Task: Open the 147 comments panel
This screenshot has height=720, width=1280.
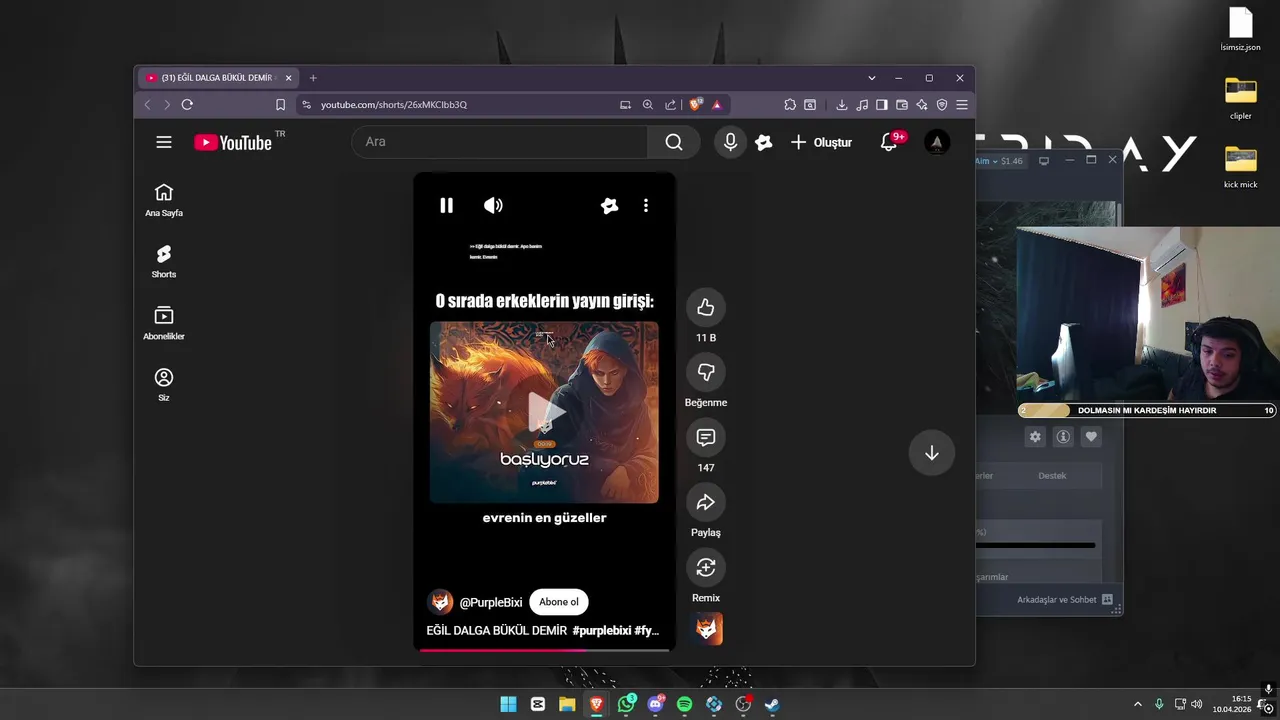Action: (706, 437)
